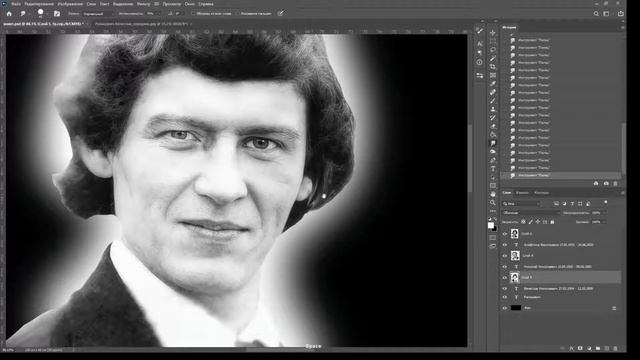Select the Pen tool
This screenshot has height=360, width=640.
pos(493,160)
